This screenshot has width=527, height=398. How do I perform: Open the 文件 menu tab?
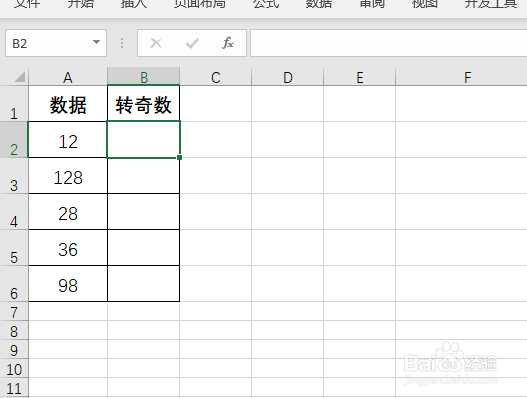click(x=27, y=4)
